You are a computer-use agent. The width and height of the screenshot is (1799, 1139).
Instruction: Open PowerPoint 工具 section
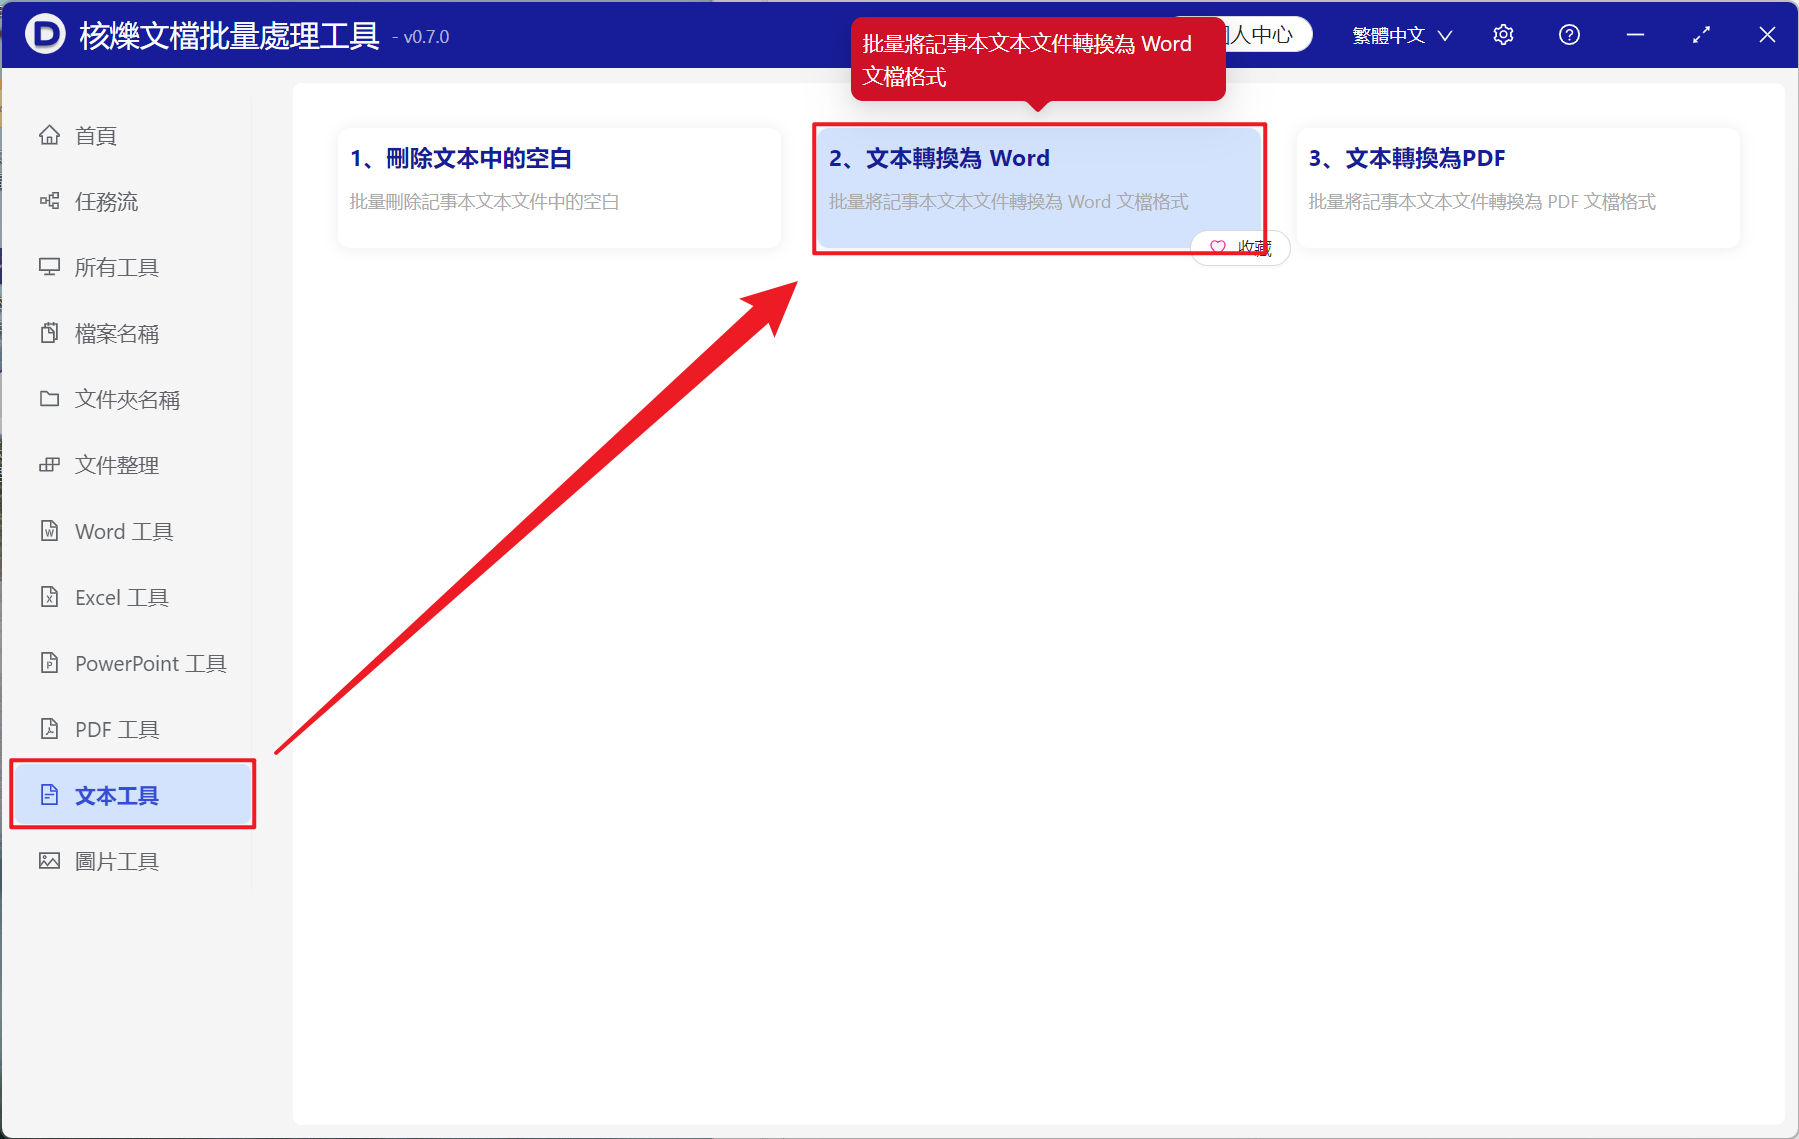pos(131,663)
